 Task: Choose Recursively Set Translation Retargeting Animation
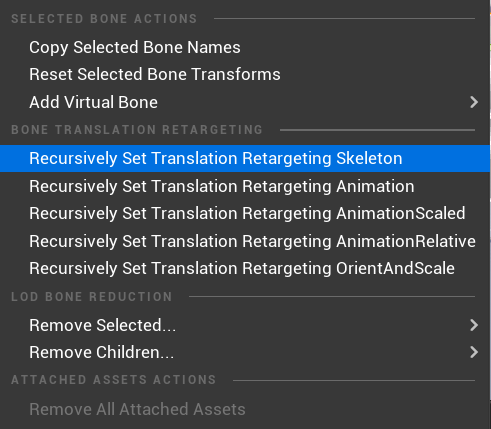pos(245,186)
